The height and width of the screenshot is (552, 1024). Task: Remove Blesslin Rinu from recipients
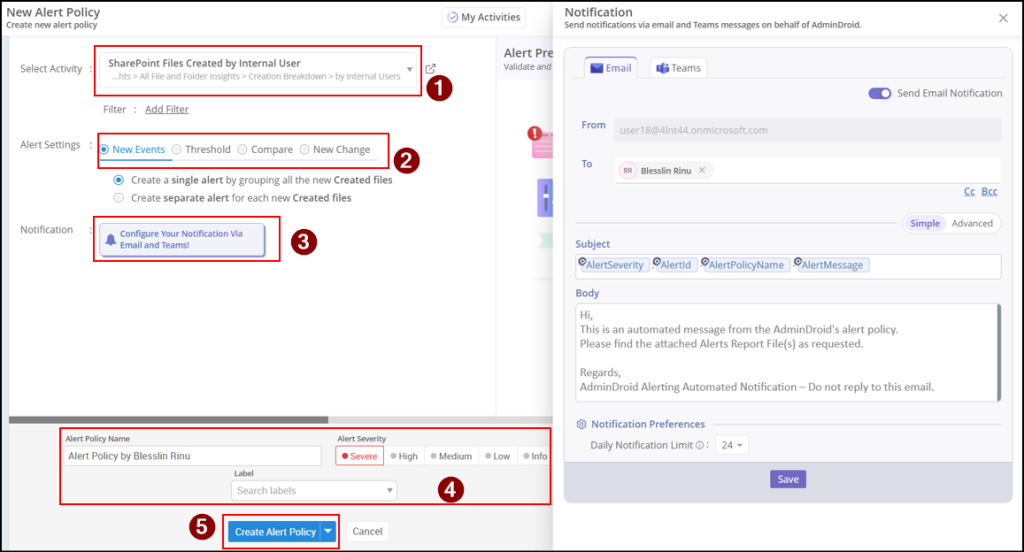702,170
